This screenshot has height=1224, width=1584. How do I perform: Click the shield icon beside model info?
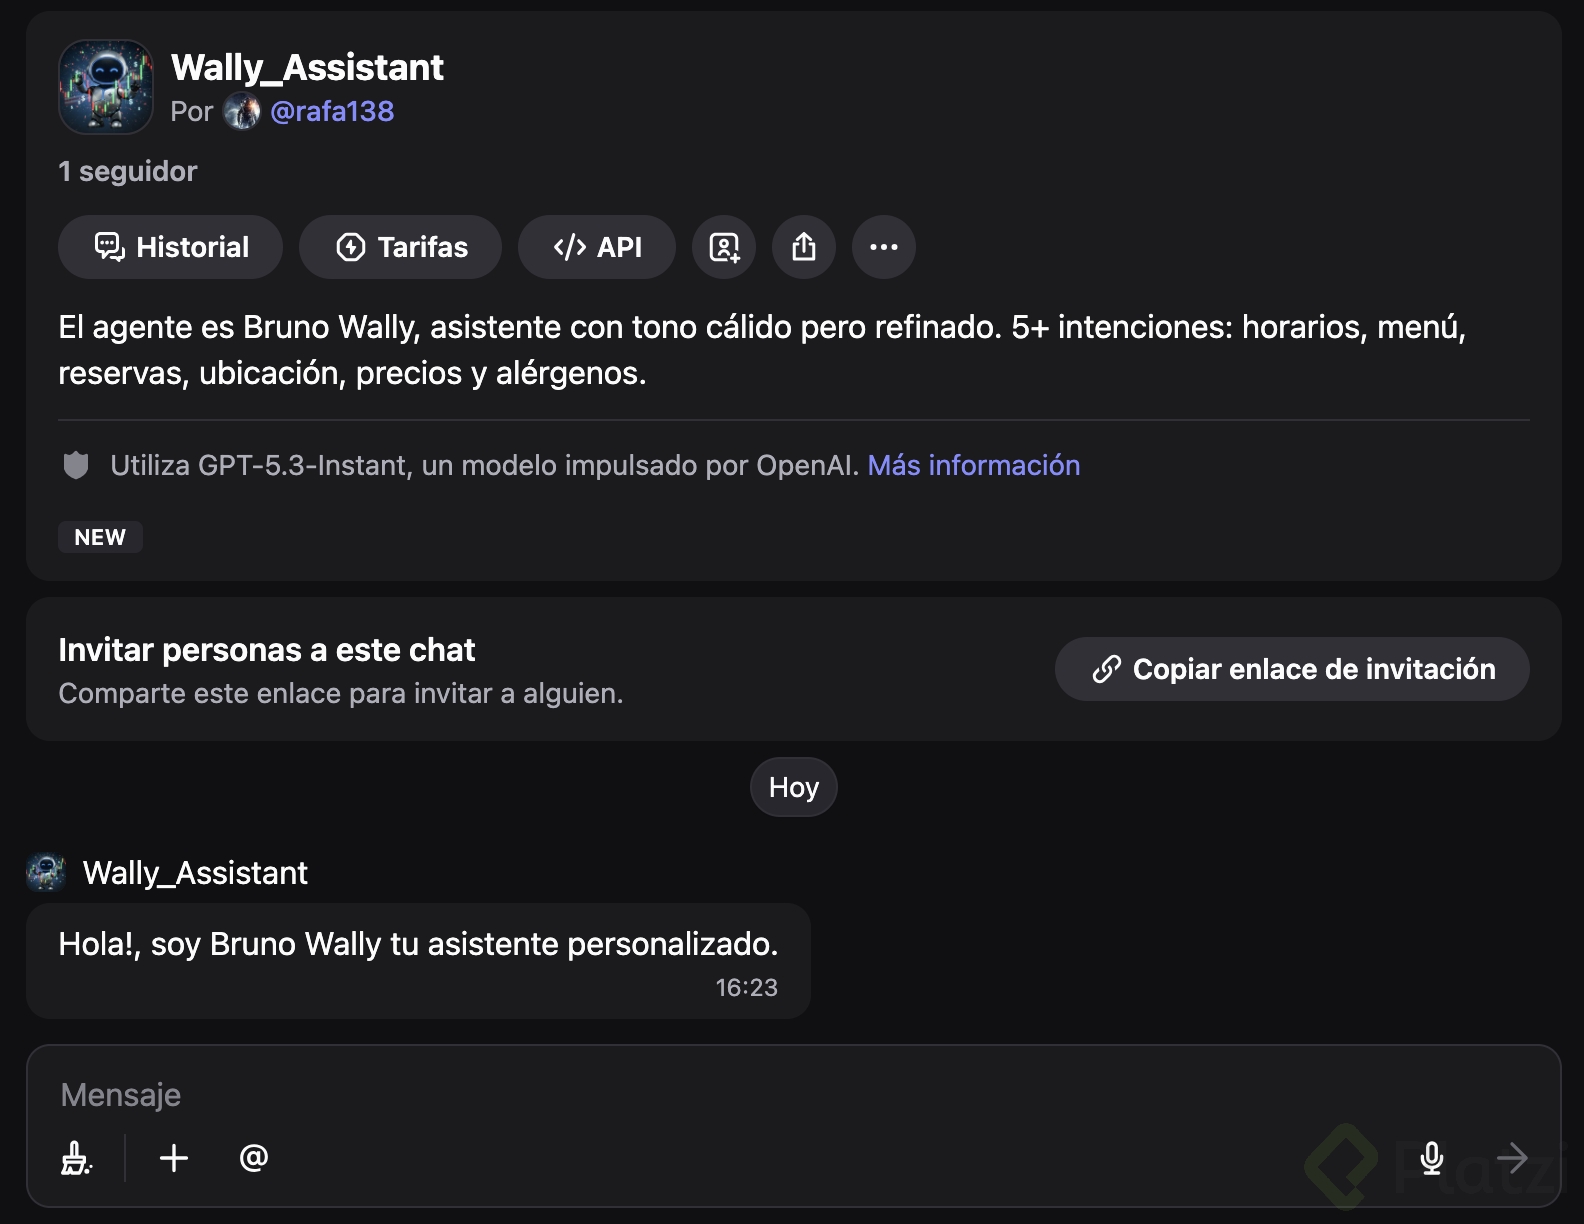76,465
